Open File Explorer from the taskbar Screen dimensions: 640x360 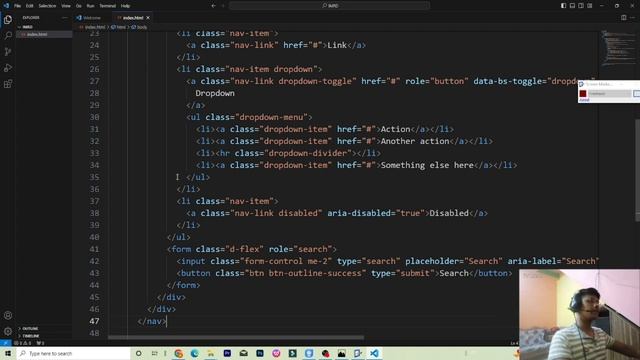pos(211,353)
